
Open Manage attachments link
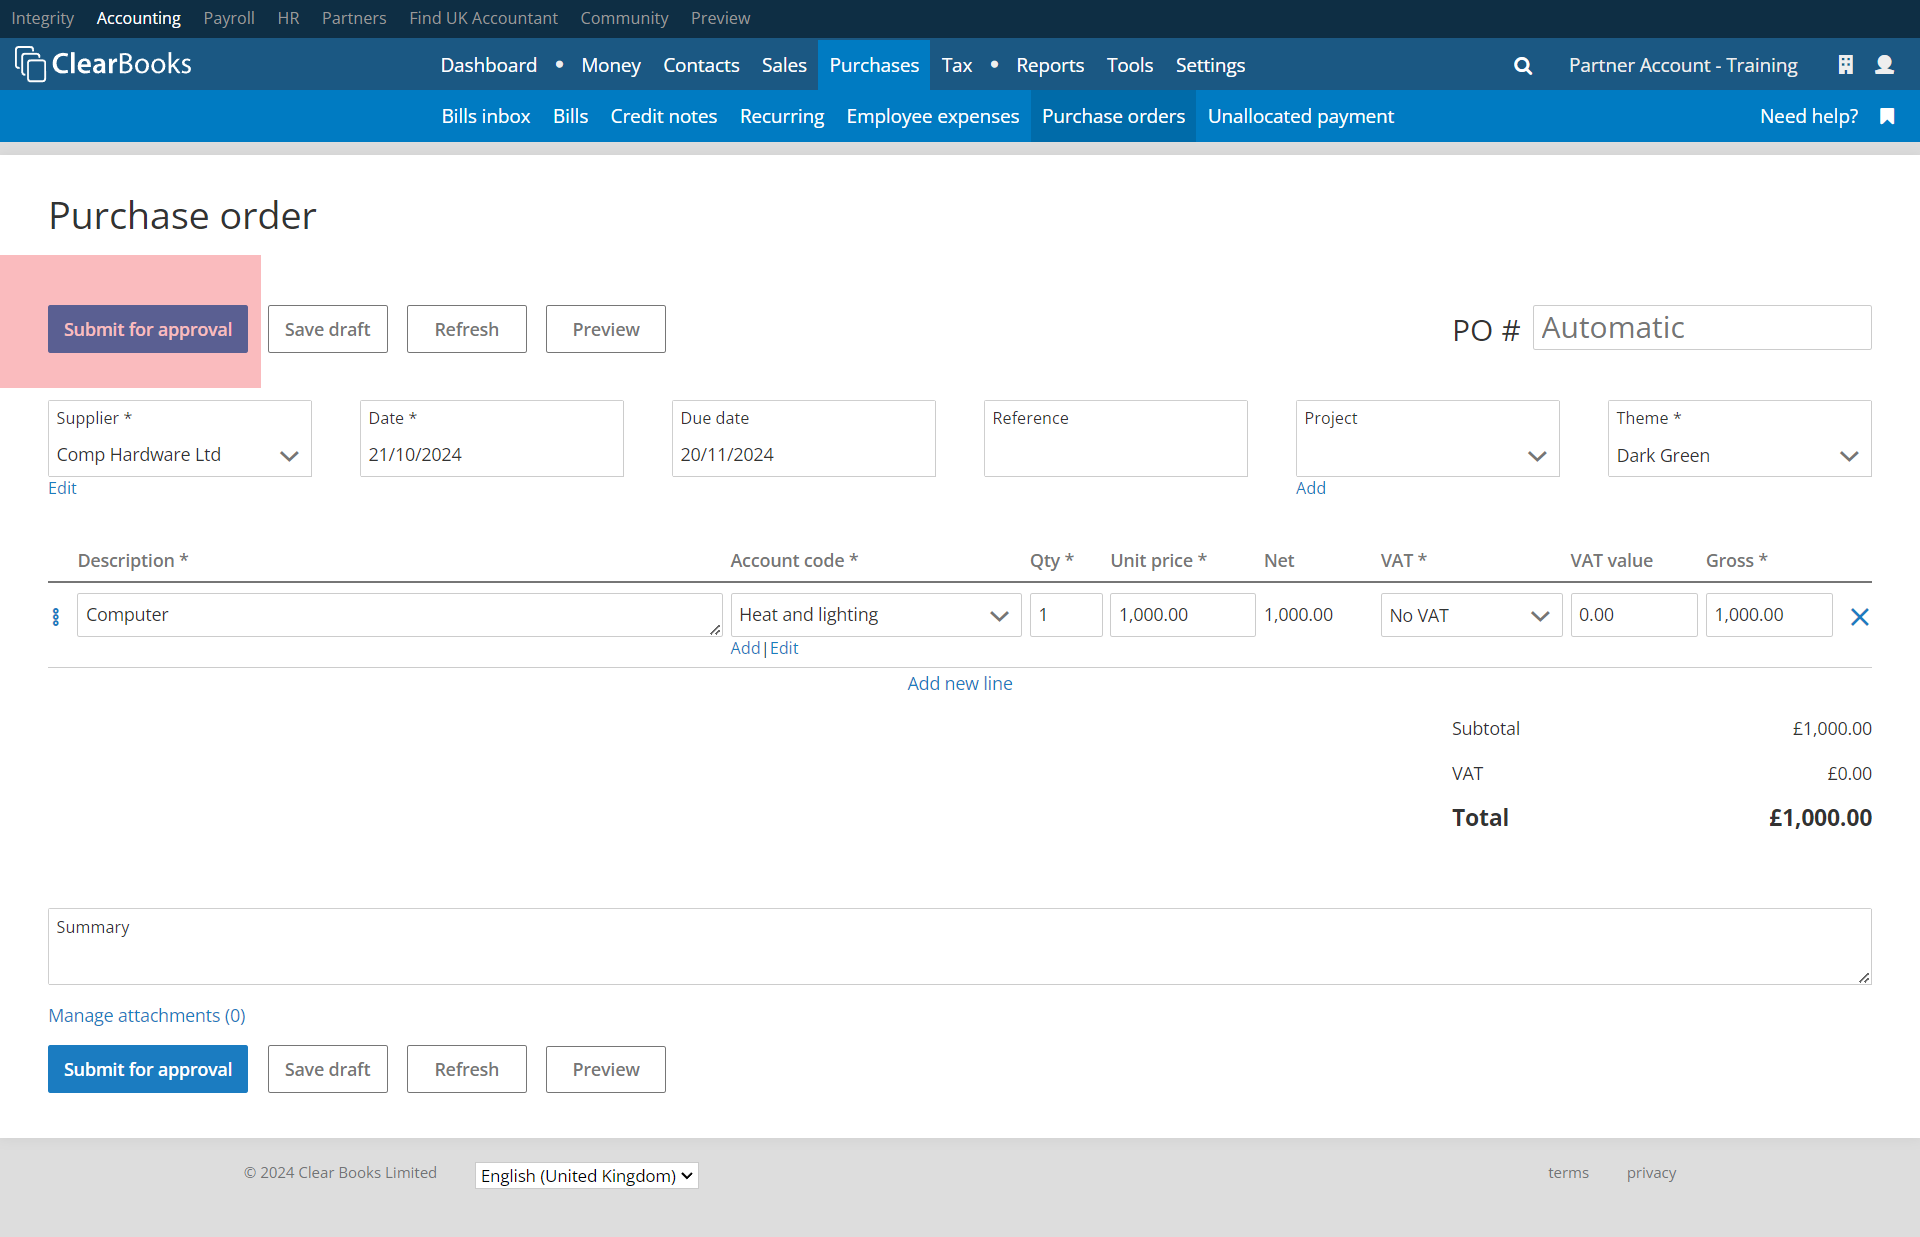tap(147, 1015)
